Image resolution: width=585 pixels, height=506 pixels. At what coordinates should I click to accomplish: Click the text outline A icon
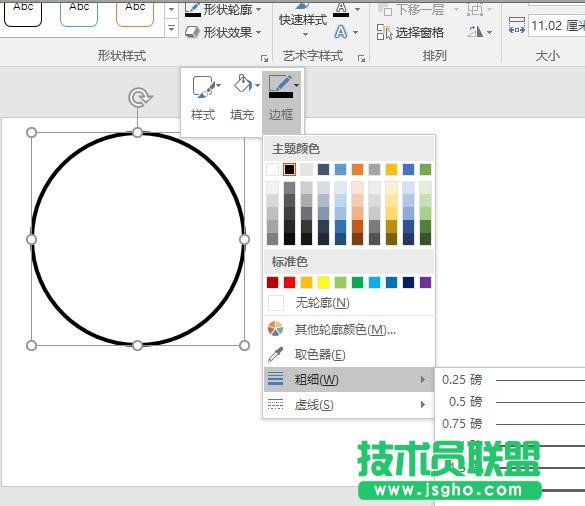[x=341, y=9]
